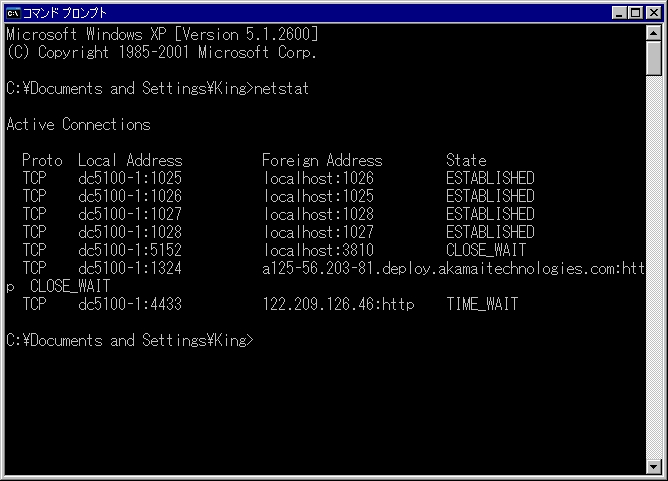
Task: Click the Local Address column header
Action: click(x=130, y=160)
